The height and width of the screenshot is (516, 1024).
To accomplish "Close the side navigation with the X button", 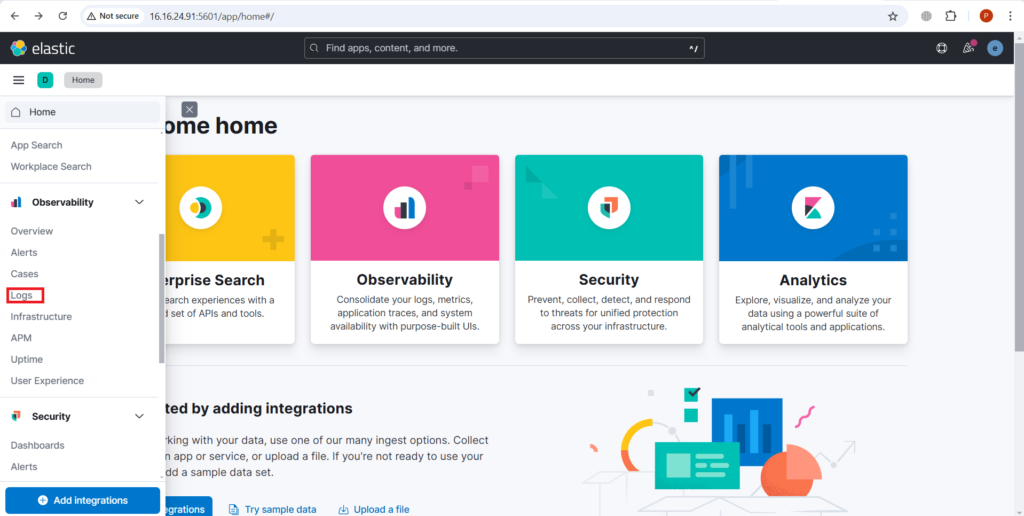I will (189, 109).
